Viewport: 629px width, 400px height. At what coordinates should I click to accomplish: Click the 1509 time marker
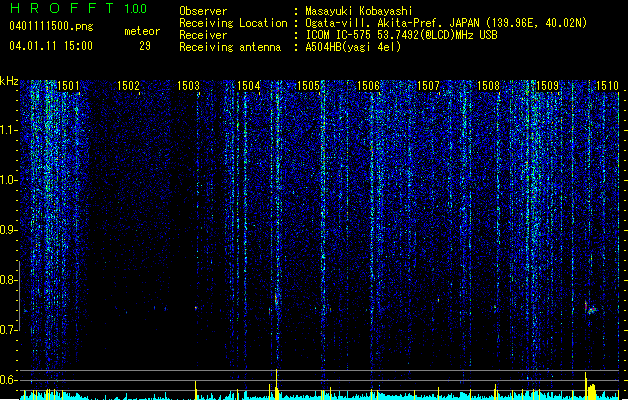coord(548,85)
